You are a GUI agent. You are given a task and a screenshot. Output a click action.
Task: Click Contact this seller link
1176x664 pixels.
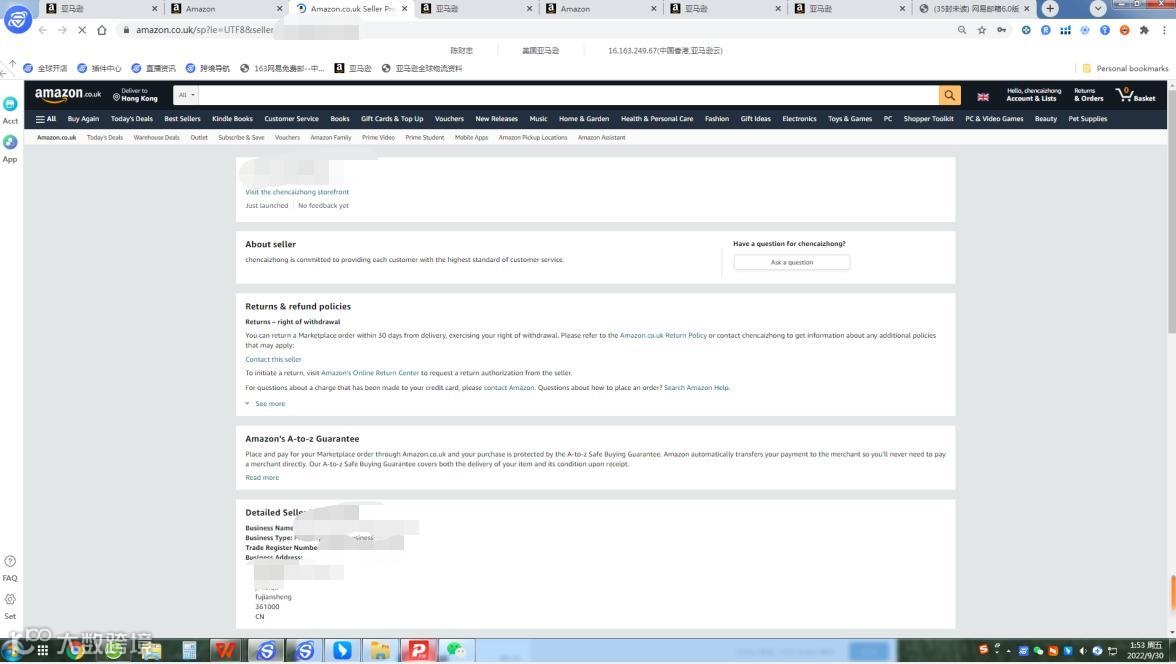[273, 359]
